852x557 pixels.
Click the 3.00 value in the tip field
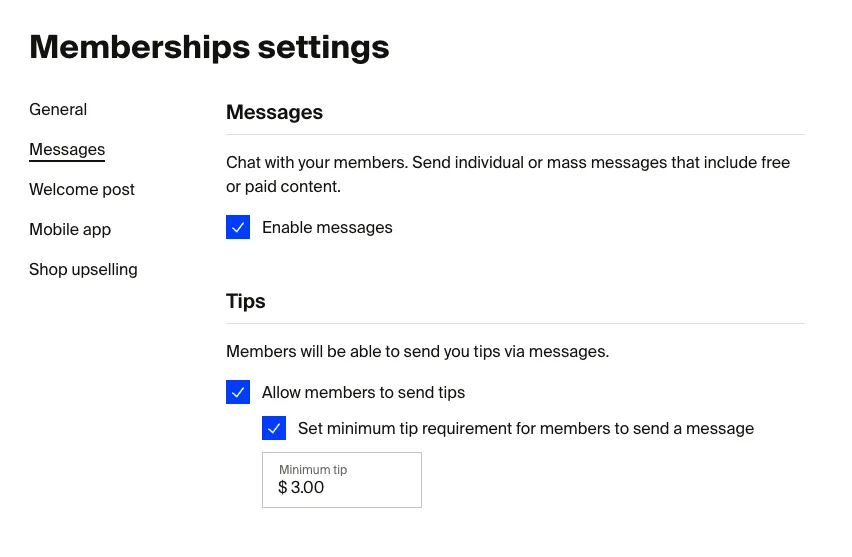tap(308, 488)
